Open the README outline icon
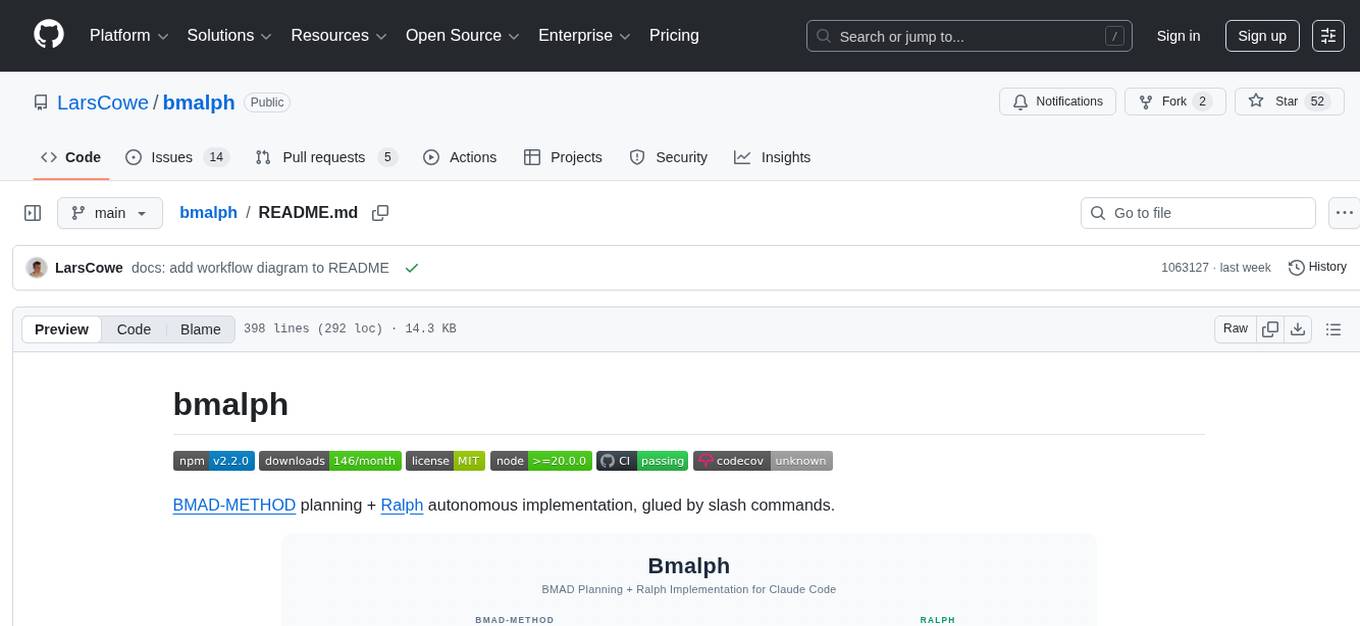 pos(1334,328)
